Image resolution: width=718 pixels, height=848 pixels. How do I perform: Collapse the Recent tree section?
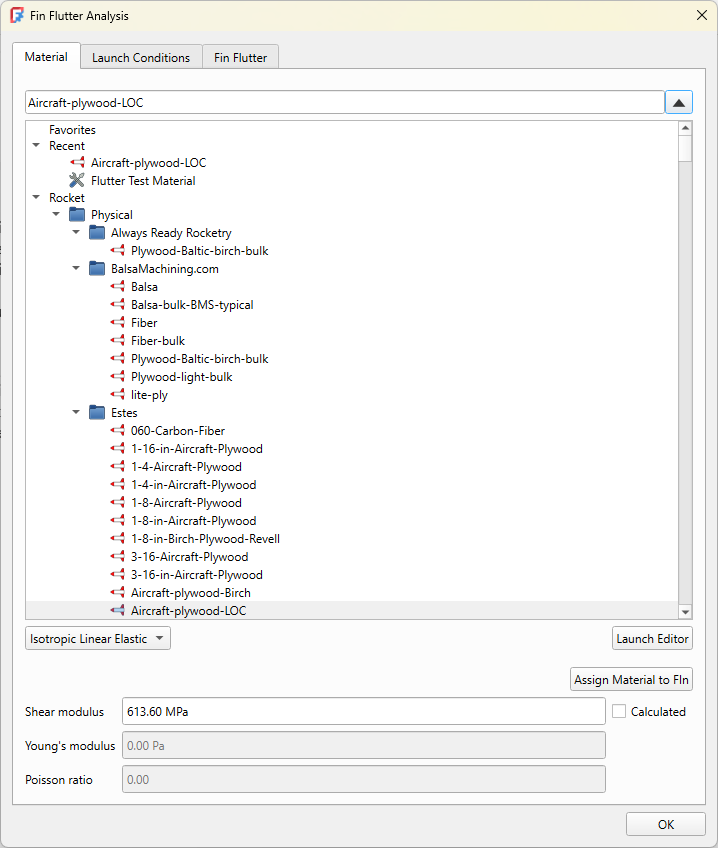(x=36, y=145)
